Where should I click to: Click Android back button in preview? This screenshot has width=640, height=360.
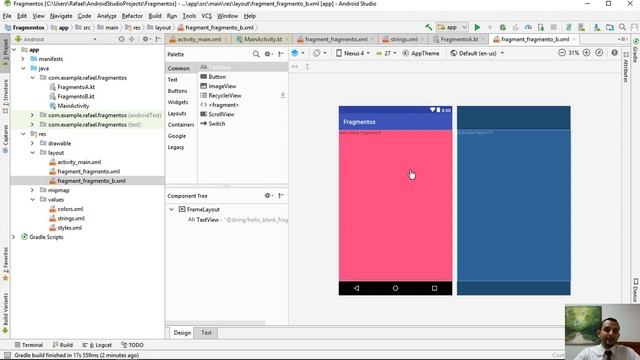point(356,288)
